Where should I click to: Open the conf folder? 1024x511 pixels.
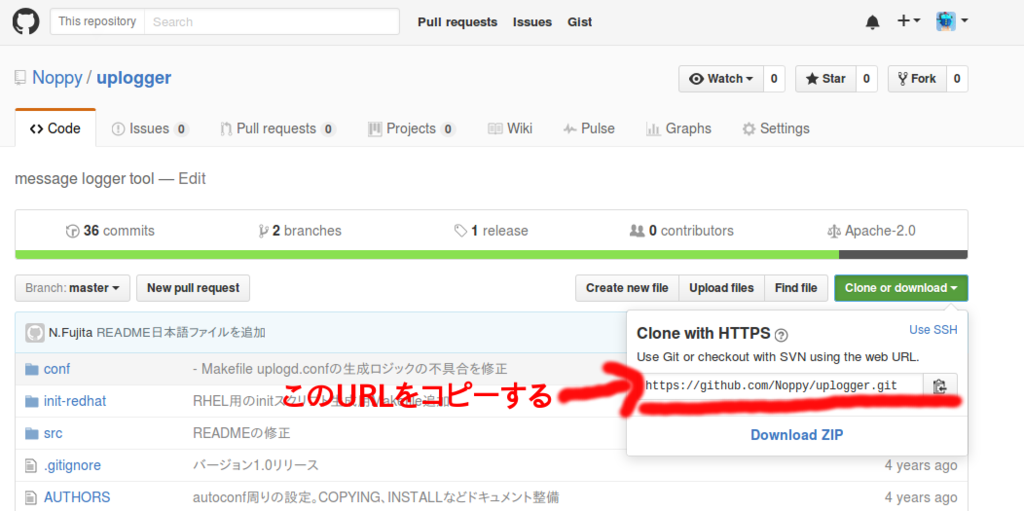pyautogui.click(x=57, y=369)
